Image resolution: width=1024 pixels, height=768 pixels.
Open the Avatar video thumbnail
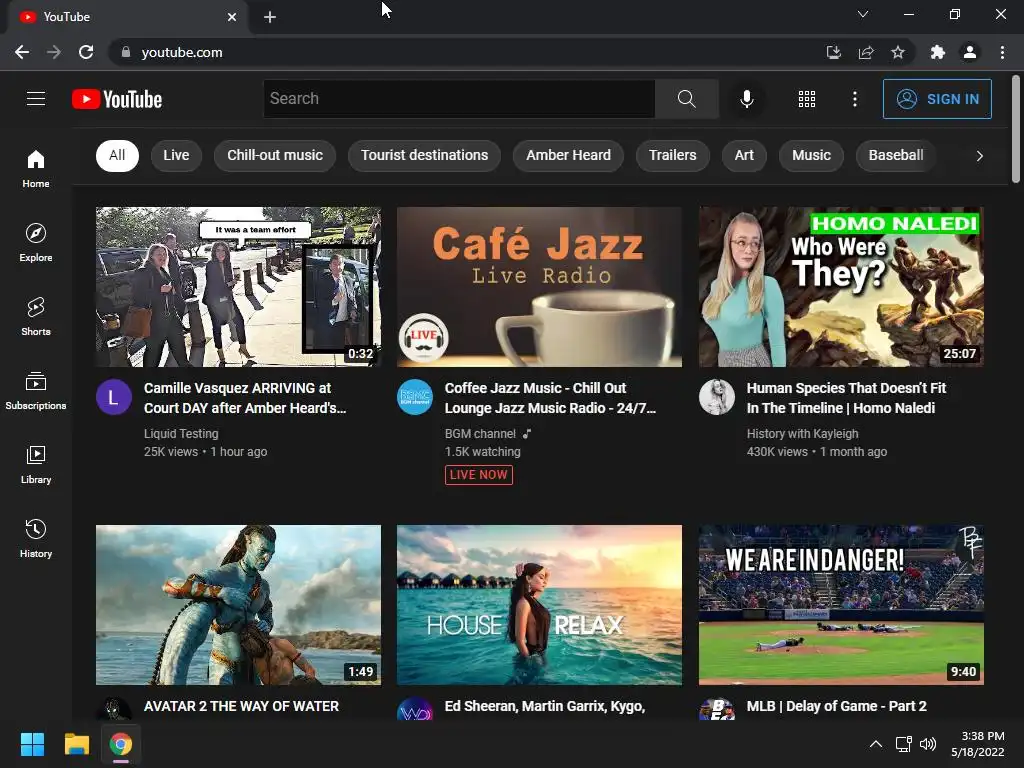click(x=238, y=605)
